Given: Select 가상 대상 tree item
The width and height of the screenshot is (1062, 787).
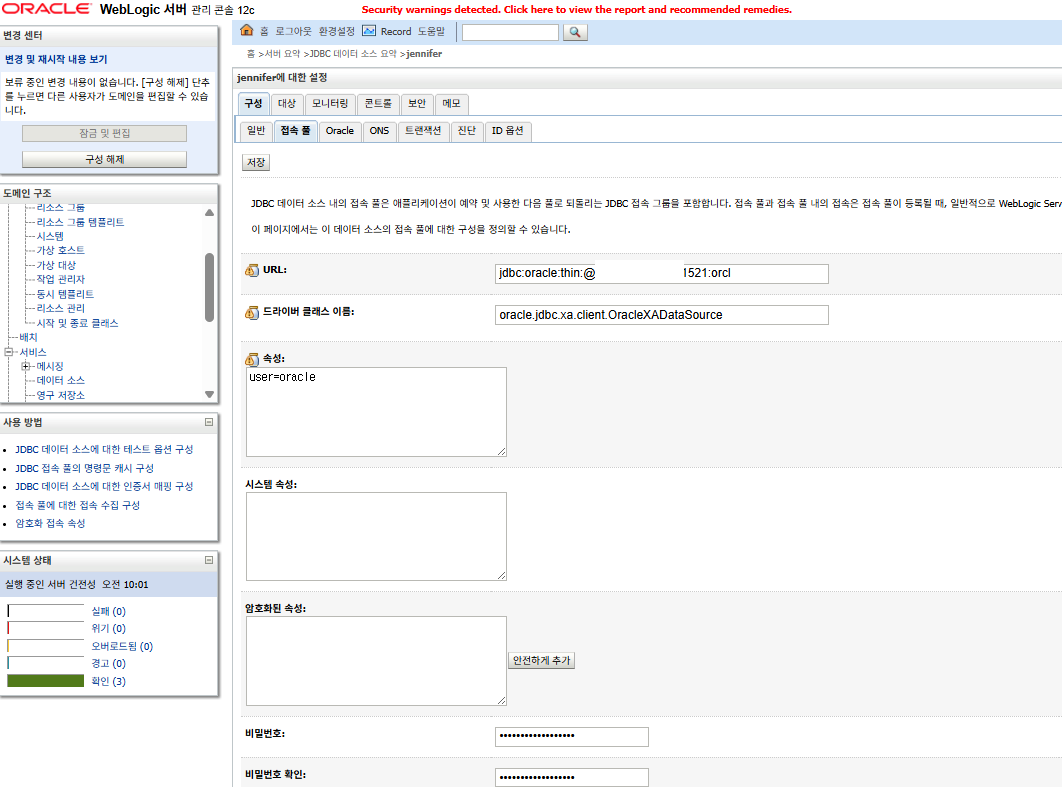Looking at the screenshot, I should tap(56, 265).
